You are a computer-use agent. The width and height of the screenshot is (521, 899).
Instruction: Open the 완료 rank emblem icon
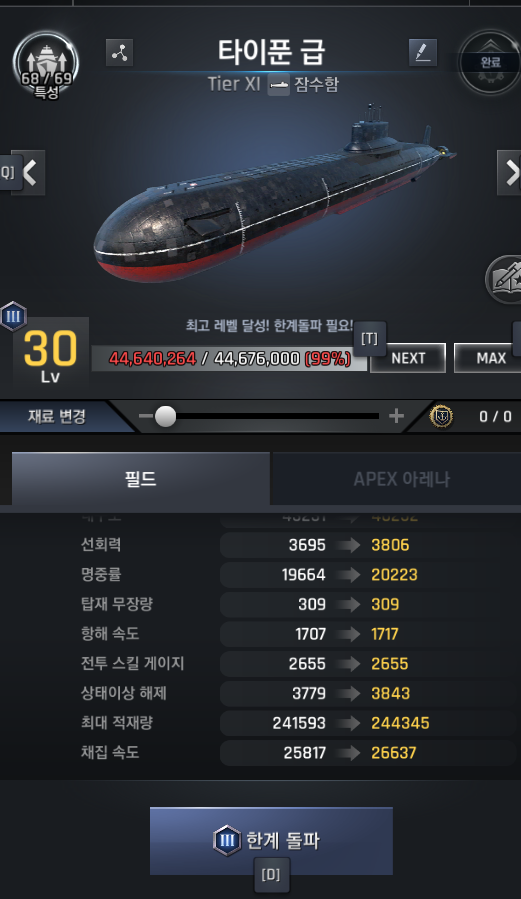tap(490, 62)
